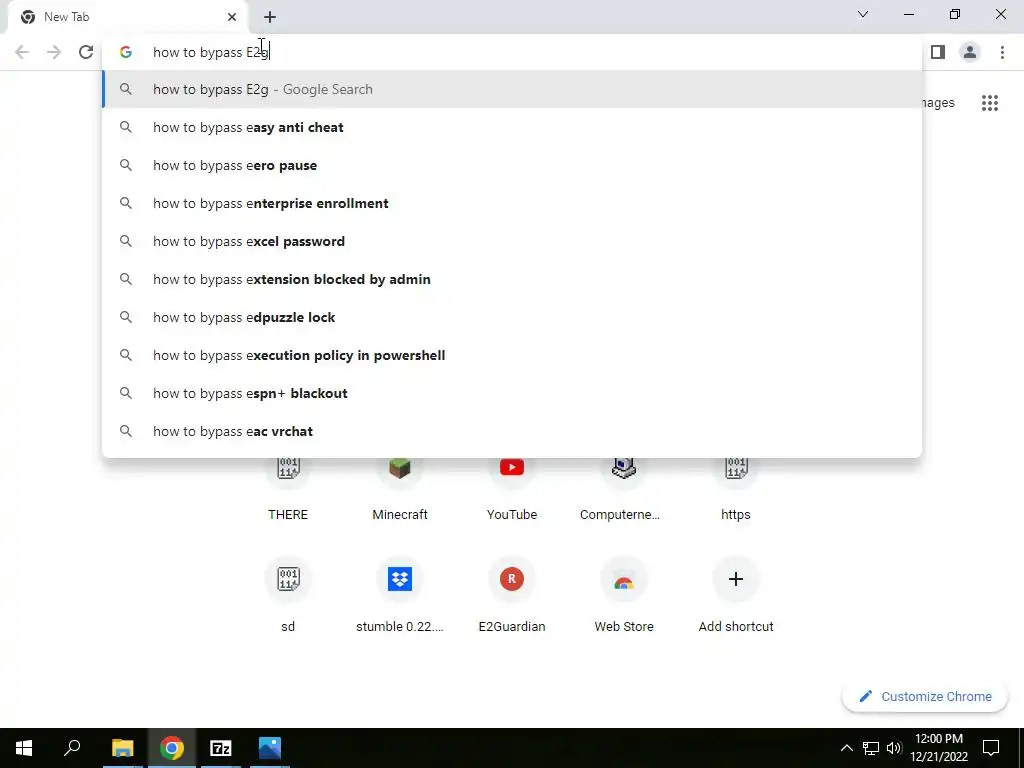Choose suggestion 'enterprise enrollment'
The width and height of the screenshot is (1024, 768).
[x=512, y=203]
